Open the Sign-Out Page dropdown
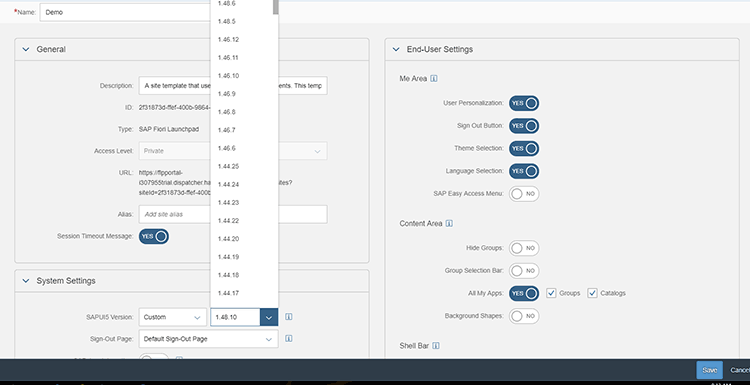The width and height of the screenshot is (750, 385). 209,339
